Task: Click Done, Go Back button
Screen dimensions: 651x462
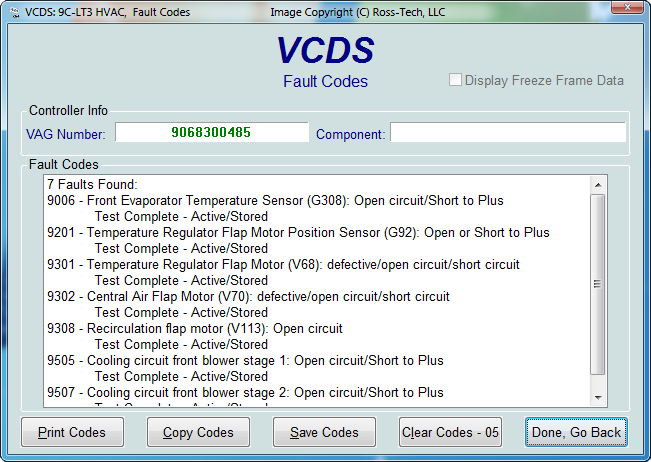Action: coord(576,432)
